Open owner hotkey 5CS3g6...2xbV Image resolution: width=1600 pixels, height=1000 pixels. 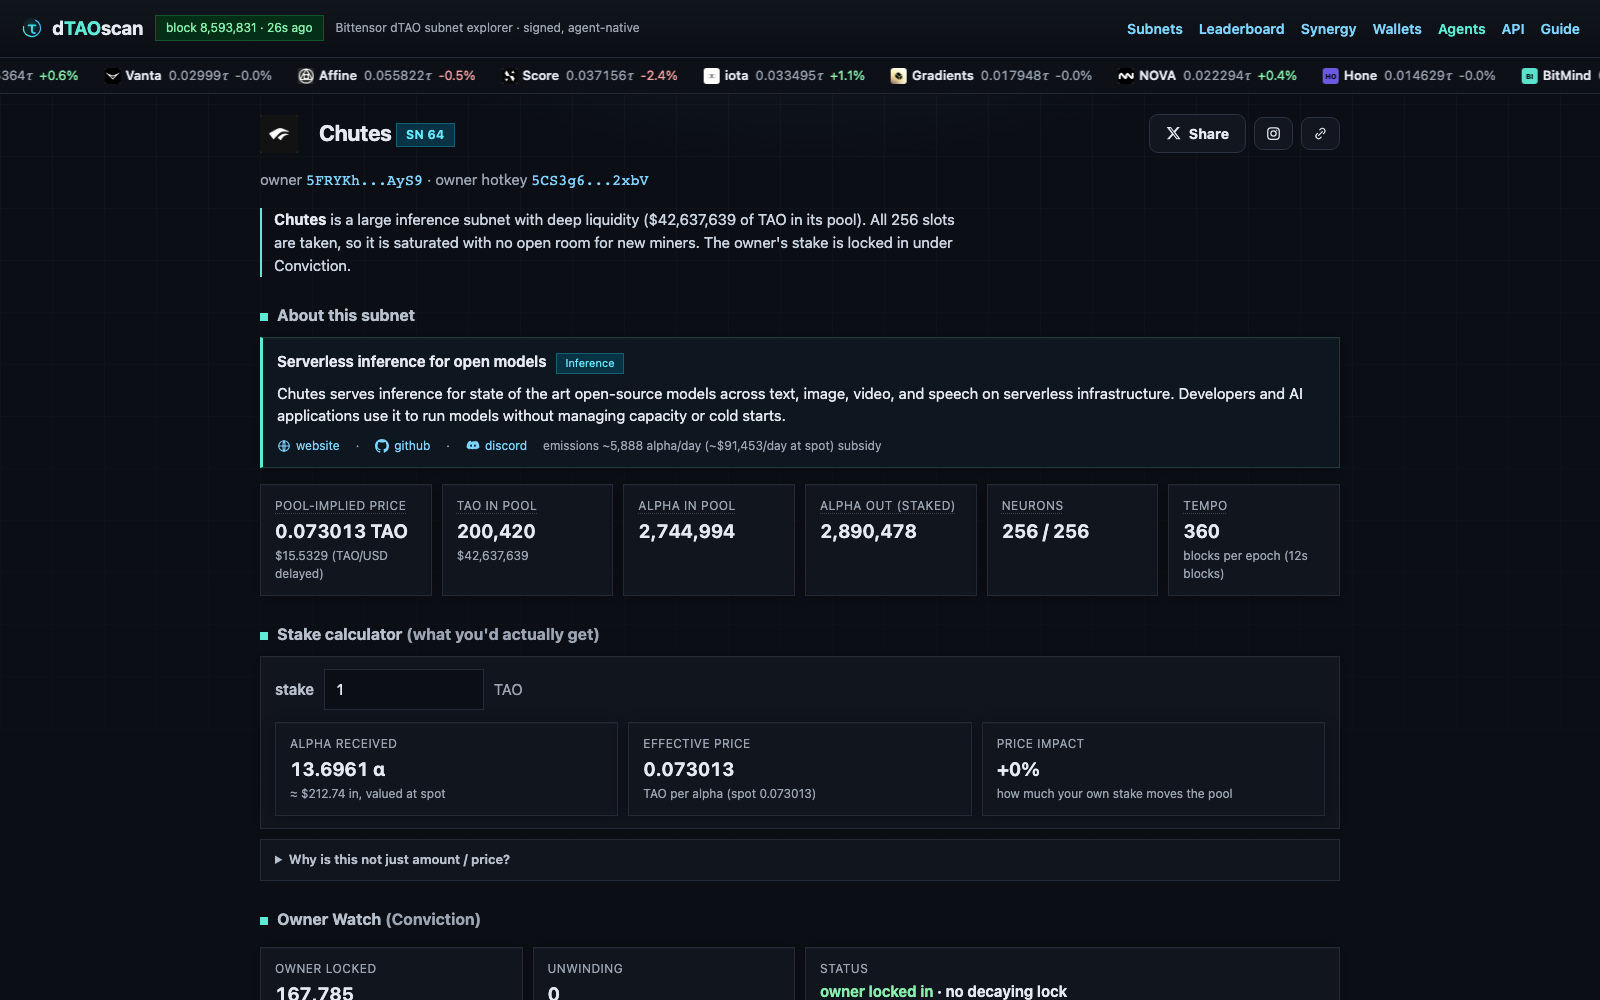(590, 181)
